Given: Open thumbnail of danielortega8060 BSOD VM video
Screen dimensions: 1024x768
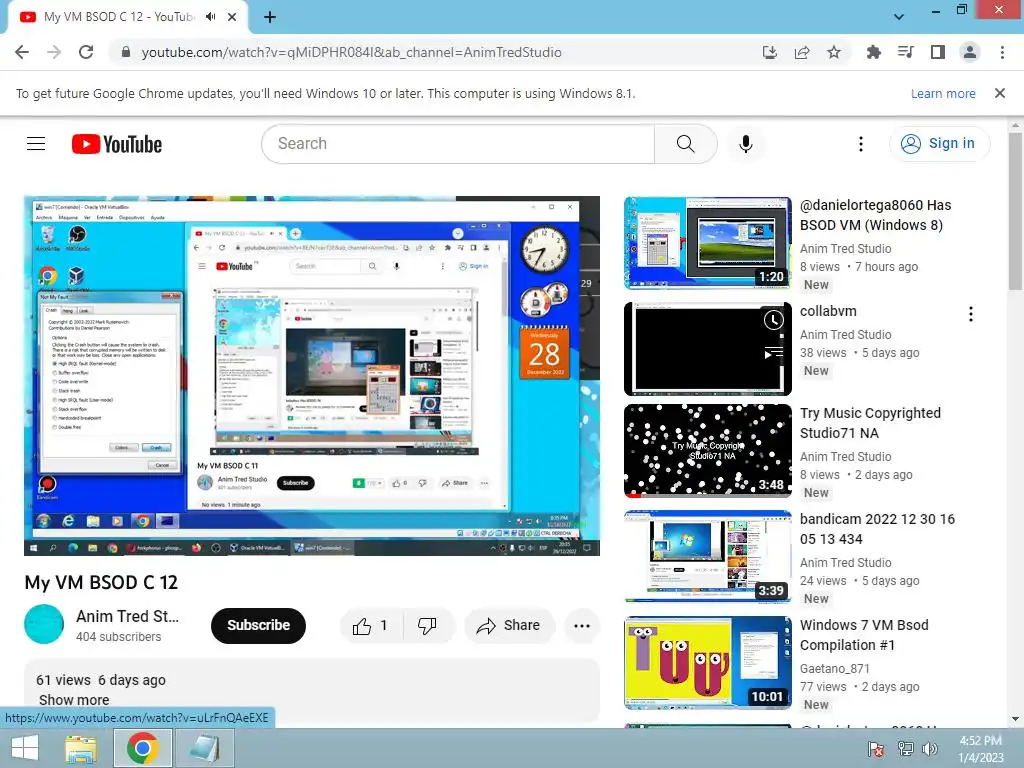Looking at the screenshot, I should tap(708, 243).
